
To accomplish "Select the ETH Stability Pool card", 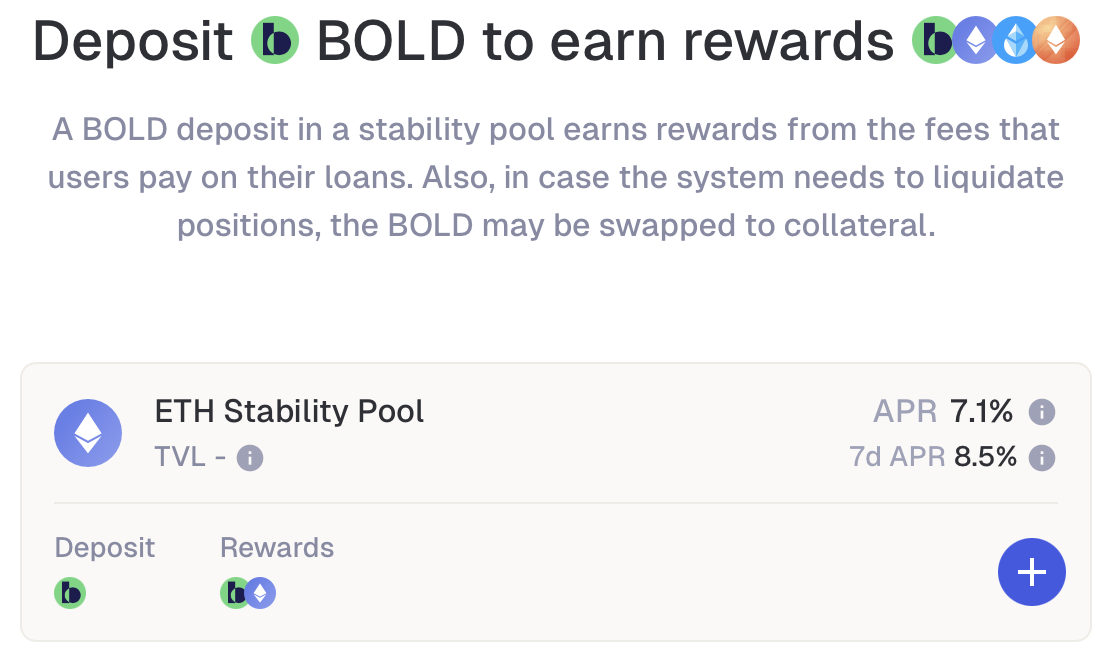I will 558,500.
